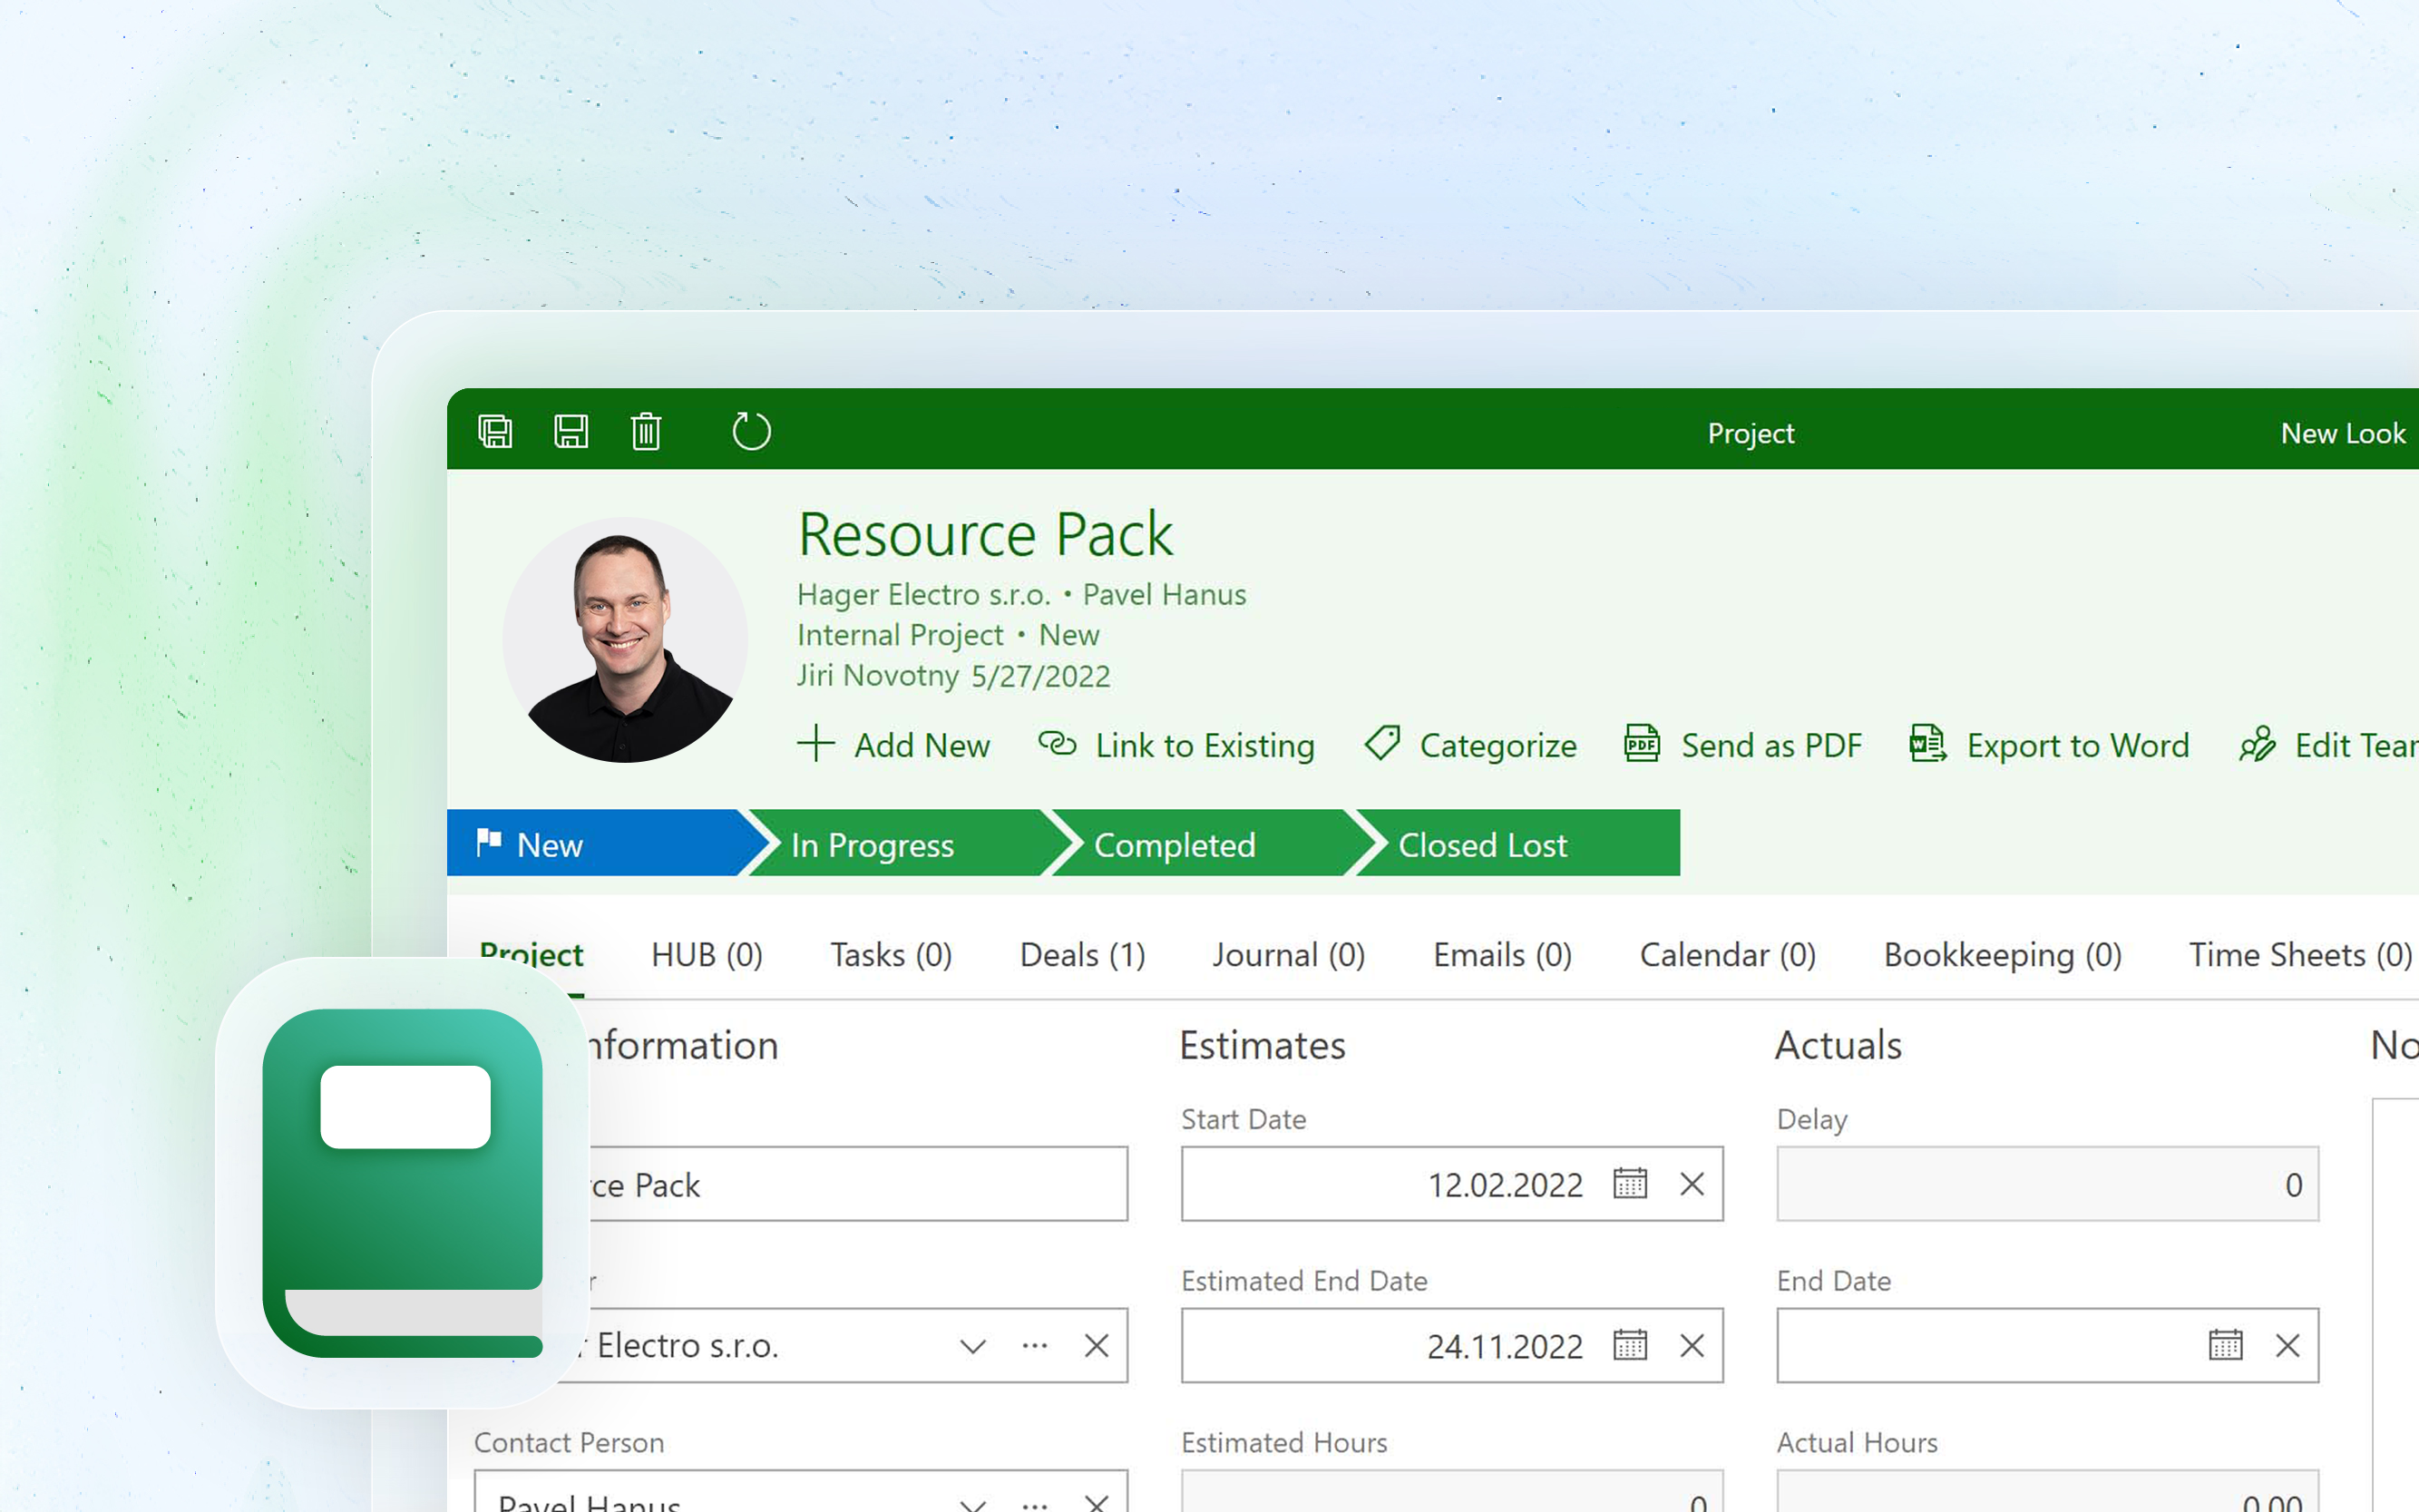
Task: Click the Save floppy disk icon
Action: [x=571, y=432]
